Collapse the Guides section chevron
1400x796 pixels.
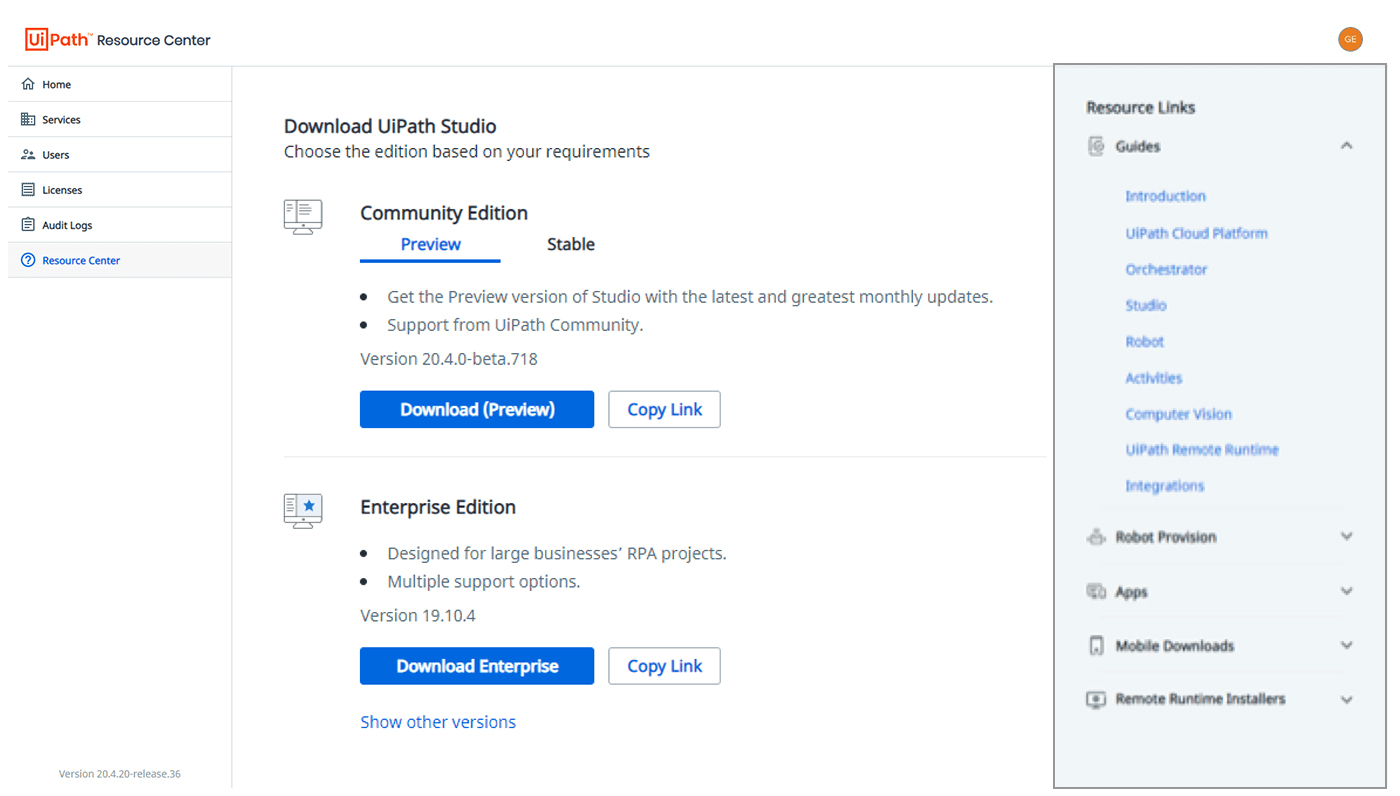[1346, 146]
